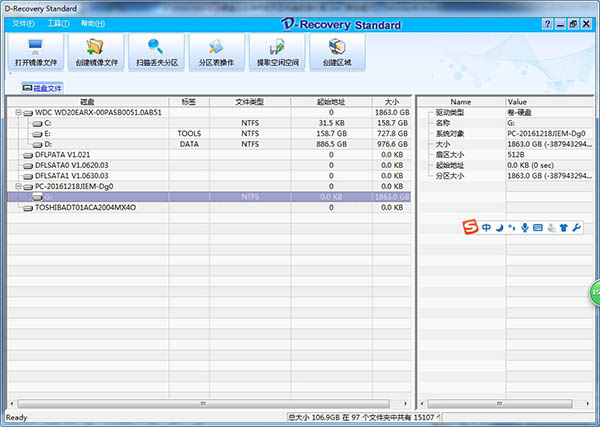
Task: Collapse the PC-20161218JIEM-Dg0 tree node
Action: [18, 186]
